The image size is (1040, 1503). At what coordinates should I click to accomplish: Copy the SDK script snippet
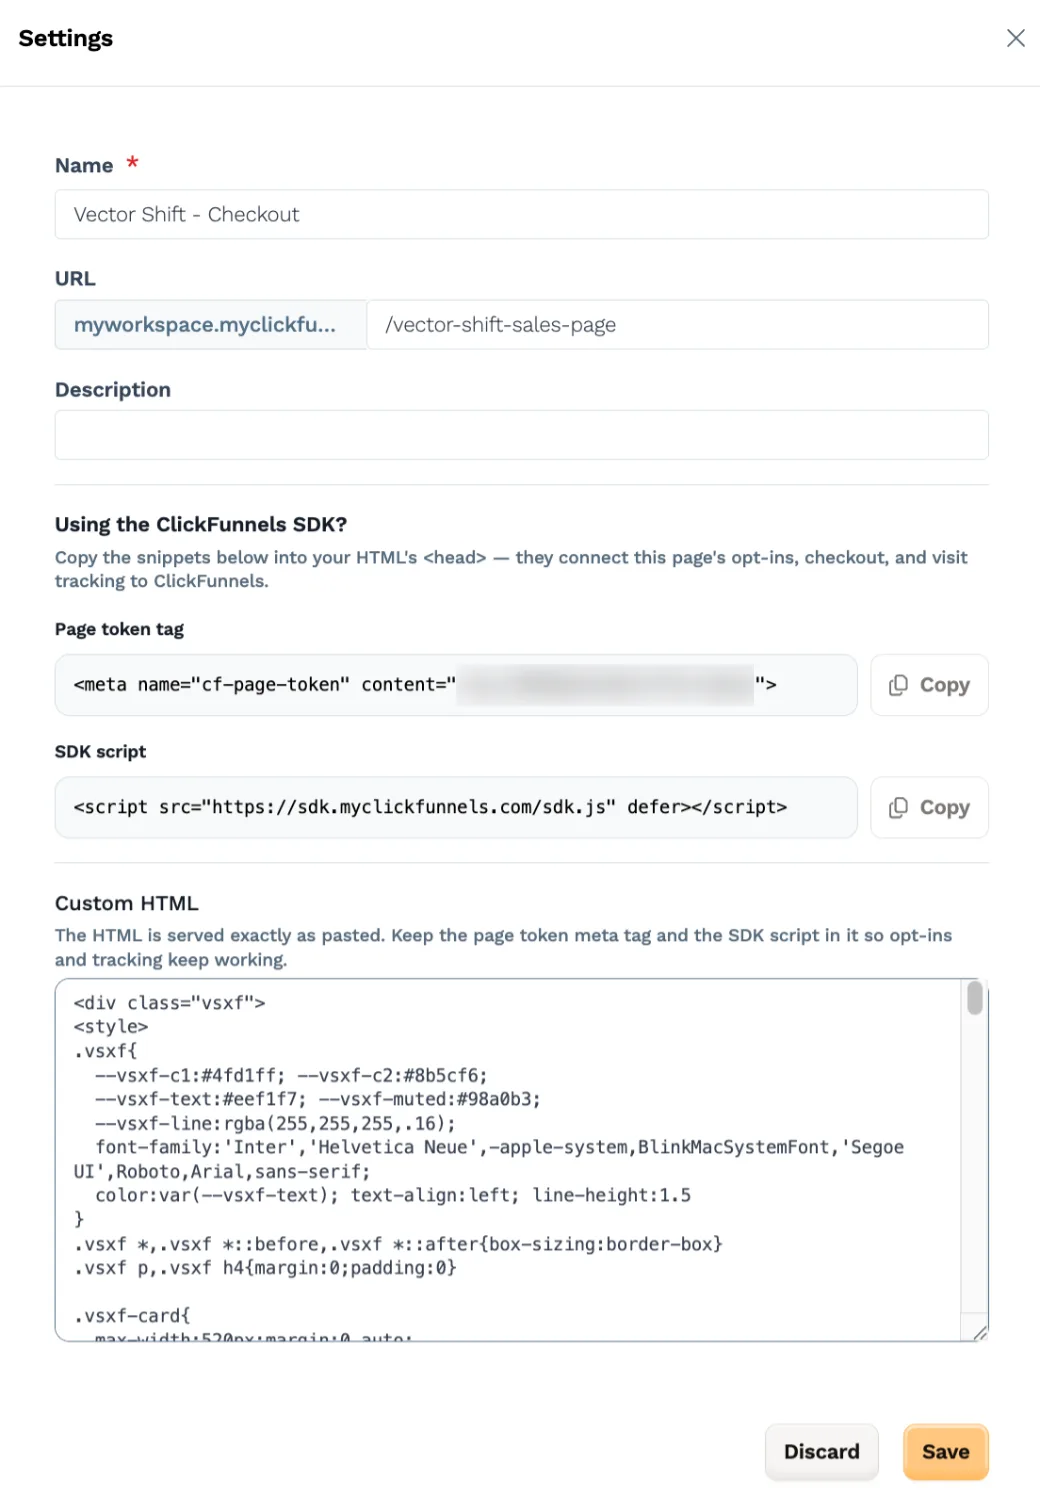(929, 807)
